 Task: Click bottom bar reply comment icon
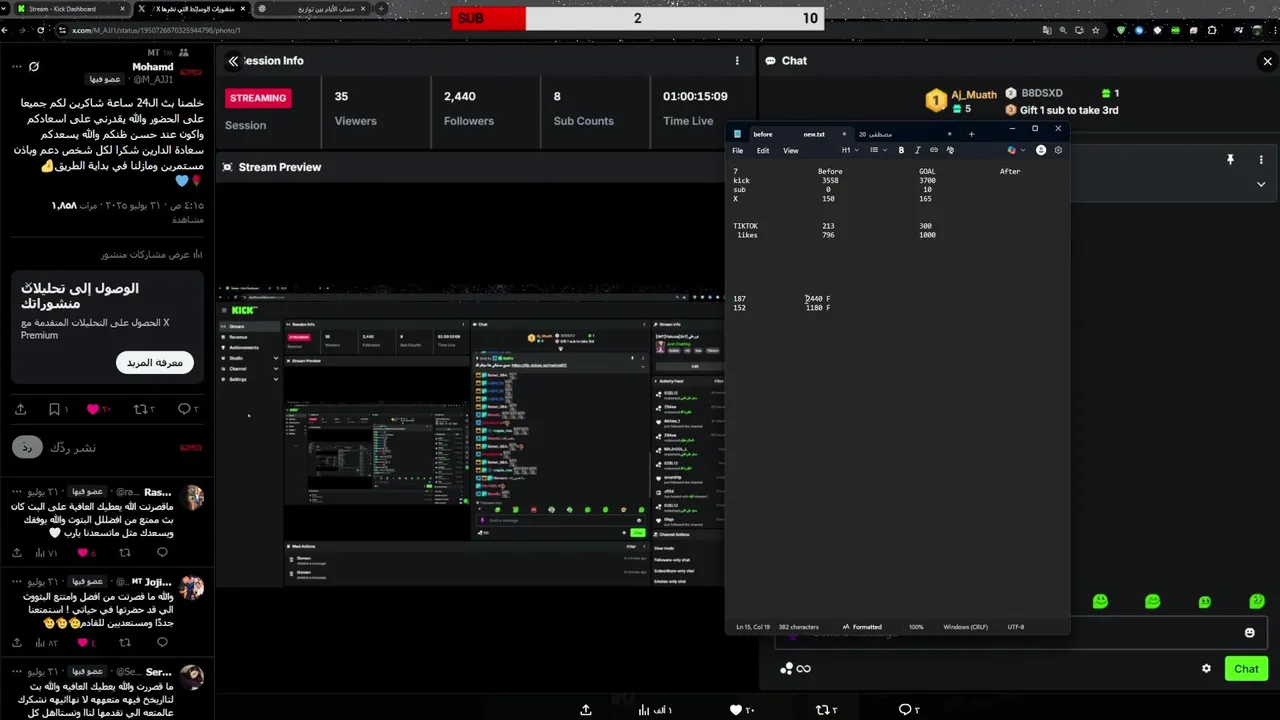click(x=904, y=709)
